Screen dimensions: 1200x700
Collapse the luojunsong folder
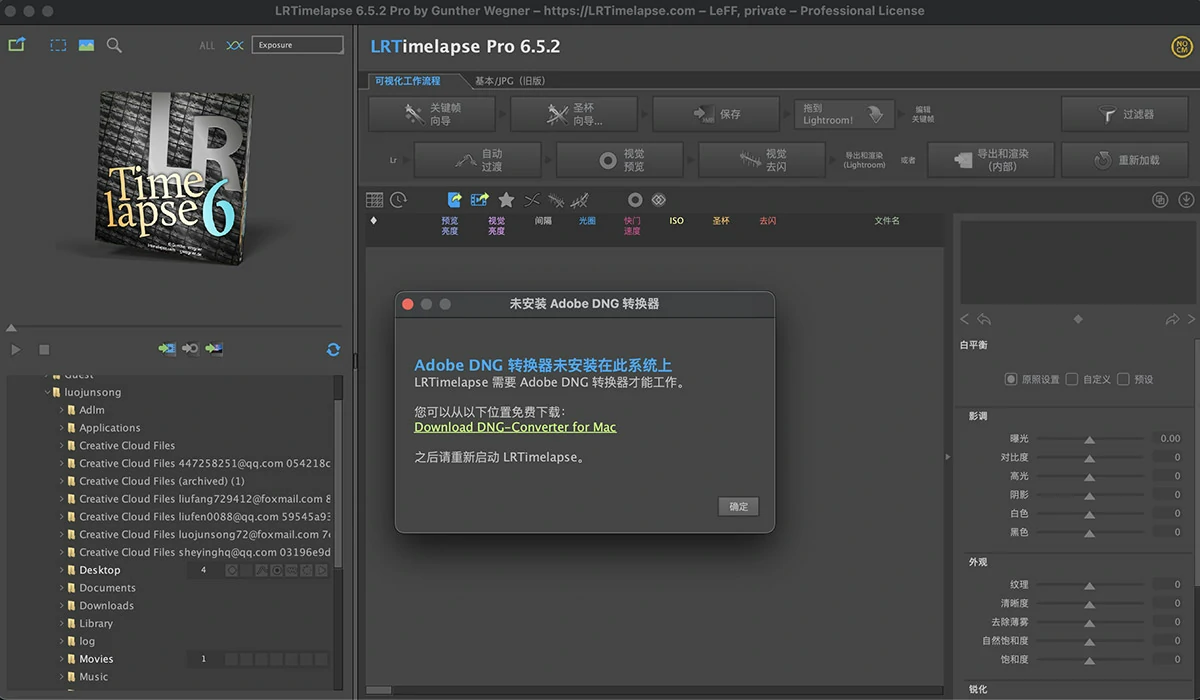(47, 392)
